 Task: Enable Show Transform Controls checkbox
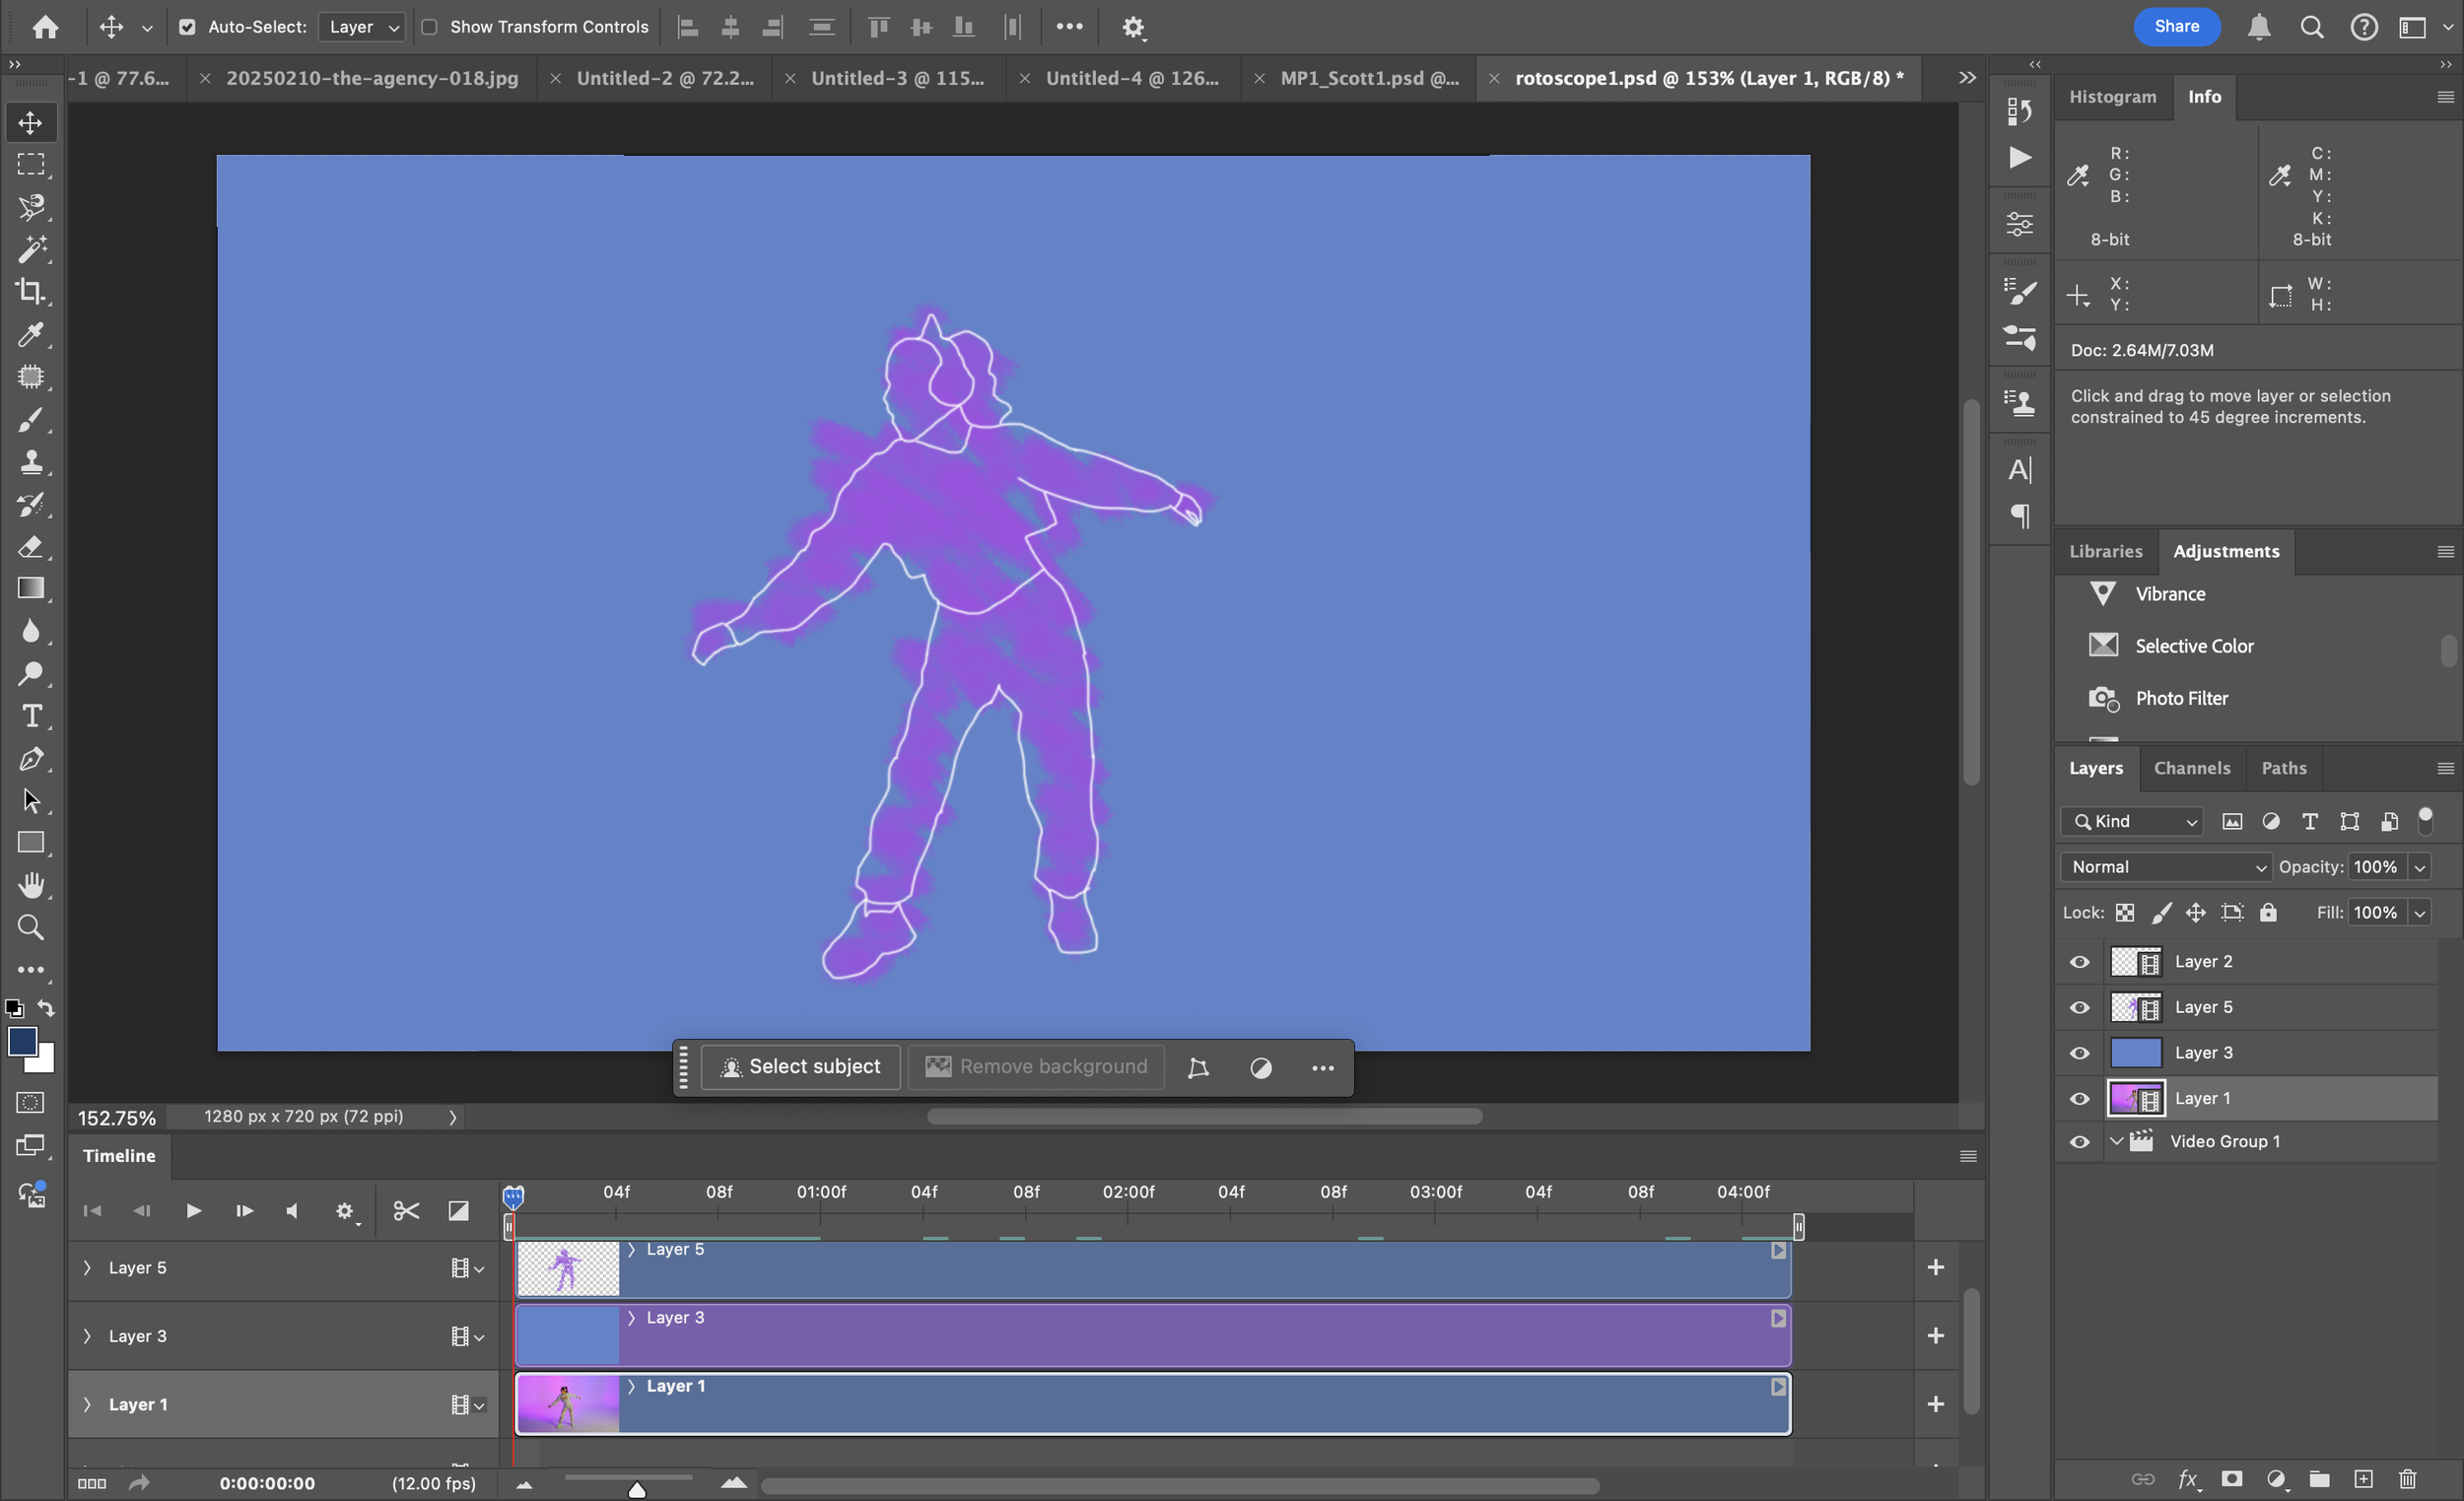coord(430,27)
